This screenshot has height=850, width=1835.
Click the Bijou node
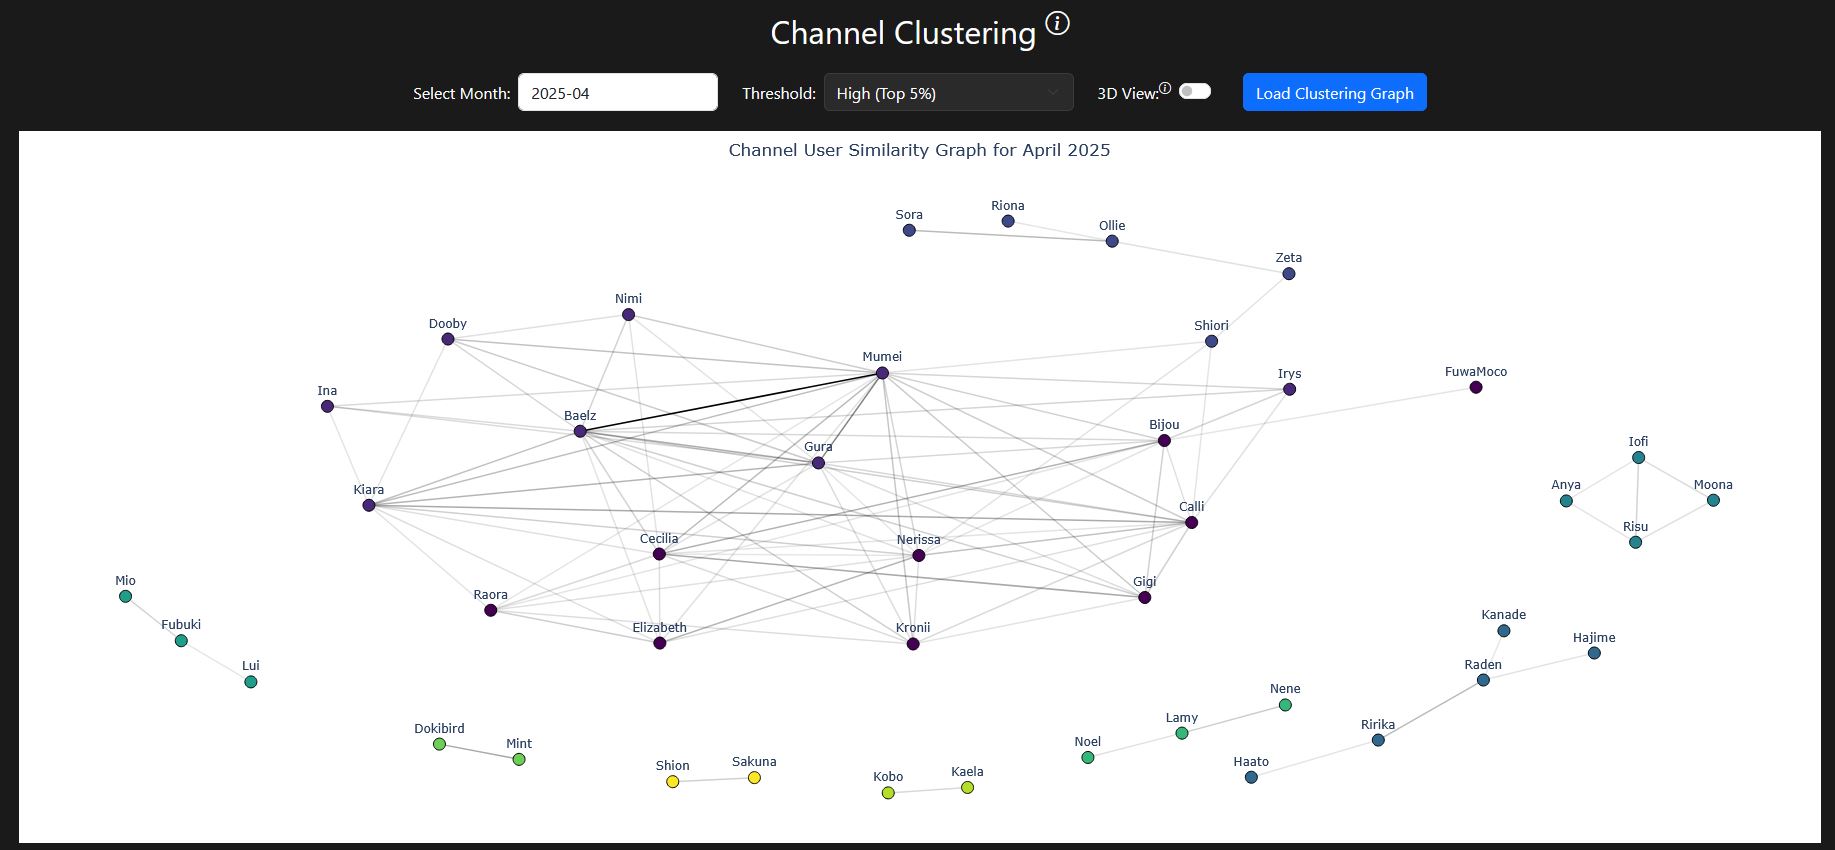click(x=1164, y=440)
